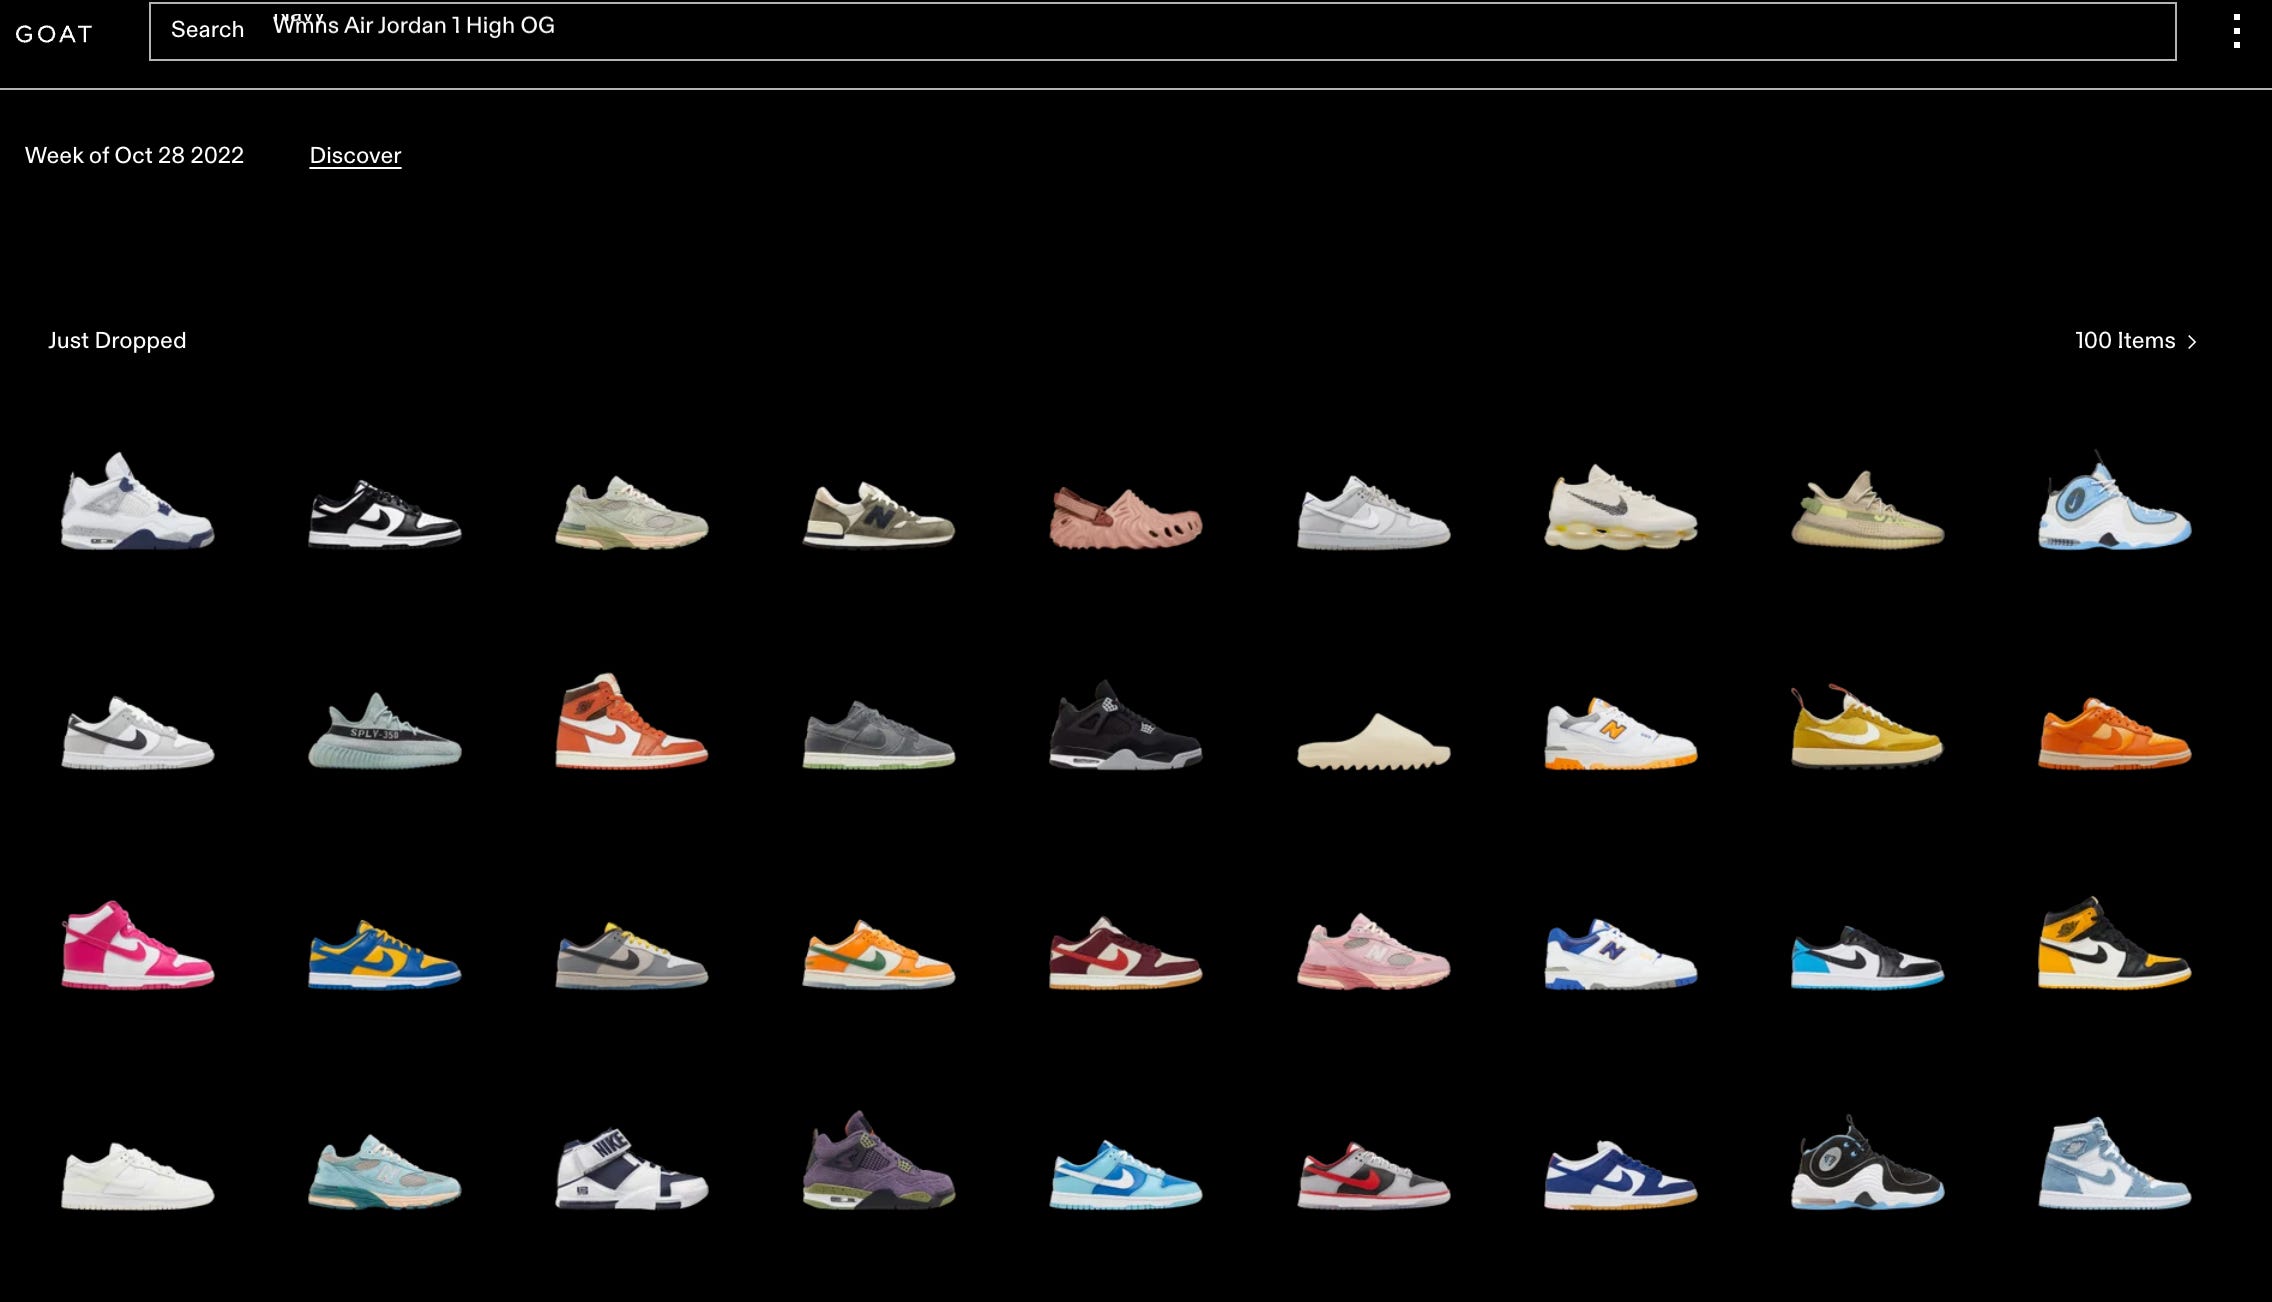2272x1302 pixels.
Task: Open the Discover link
Action: coord(355,155)
